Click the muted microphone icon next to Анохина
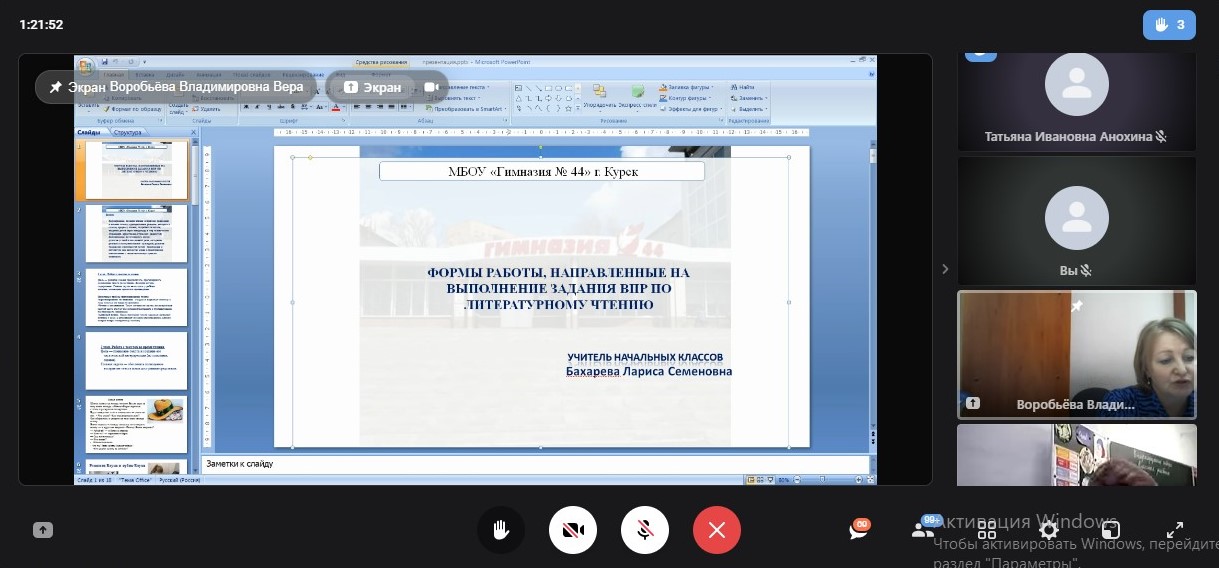 (x=1161, y=137)
